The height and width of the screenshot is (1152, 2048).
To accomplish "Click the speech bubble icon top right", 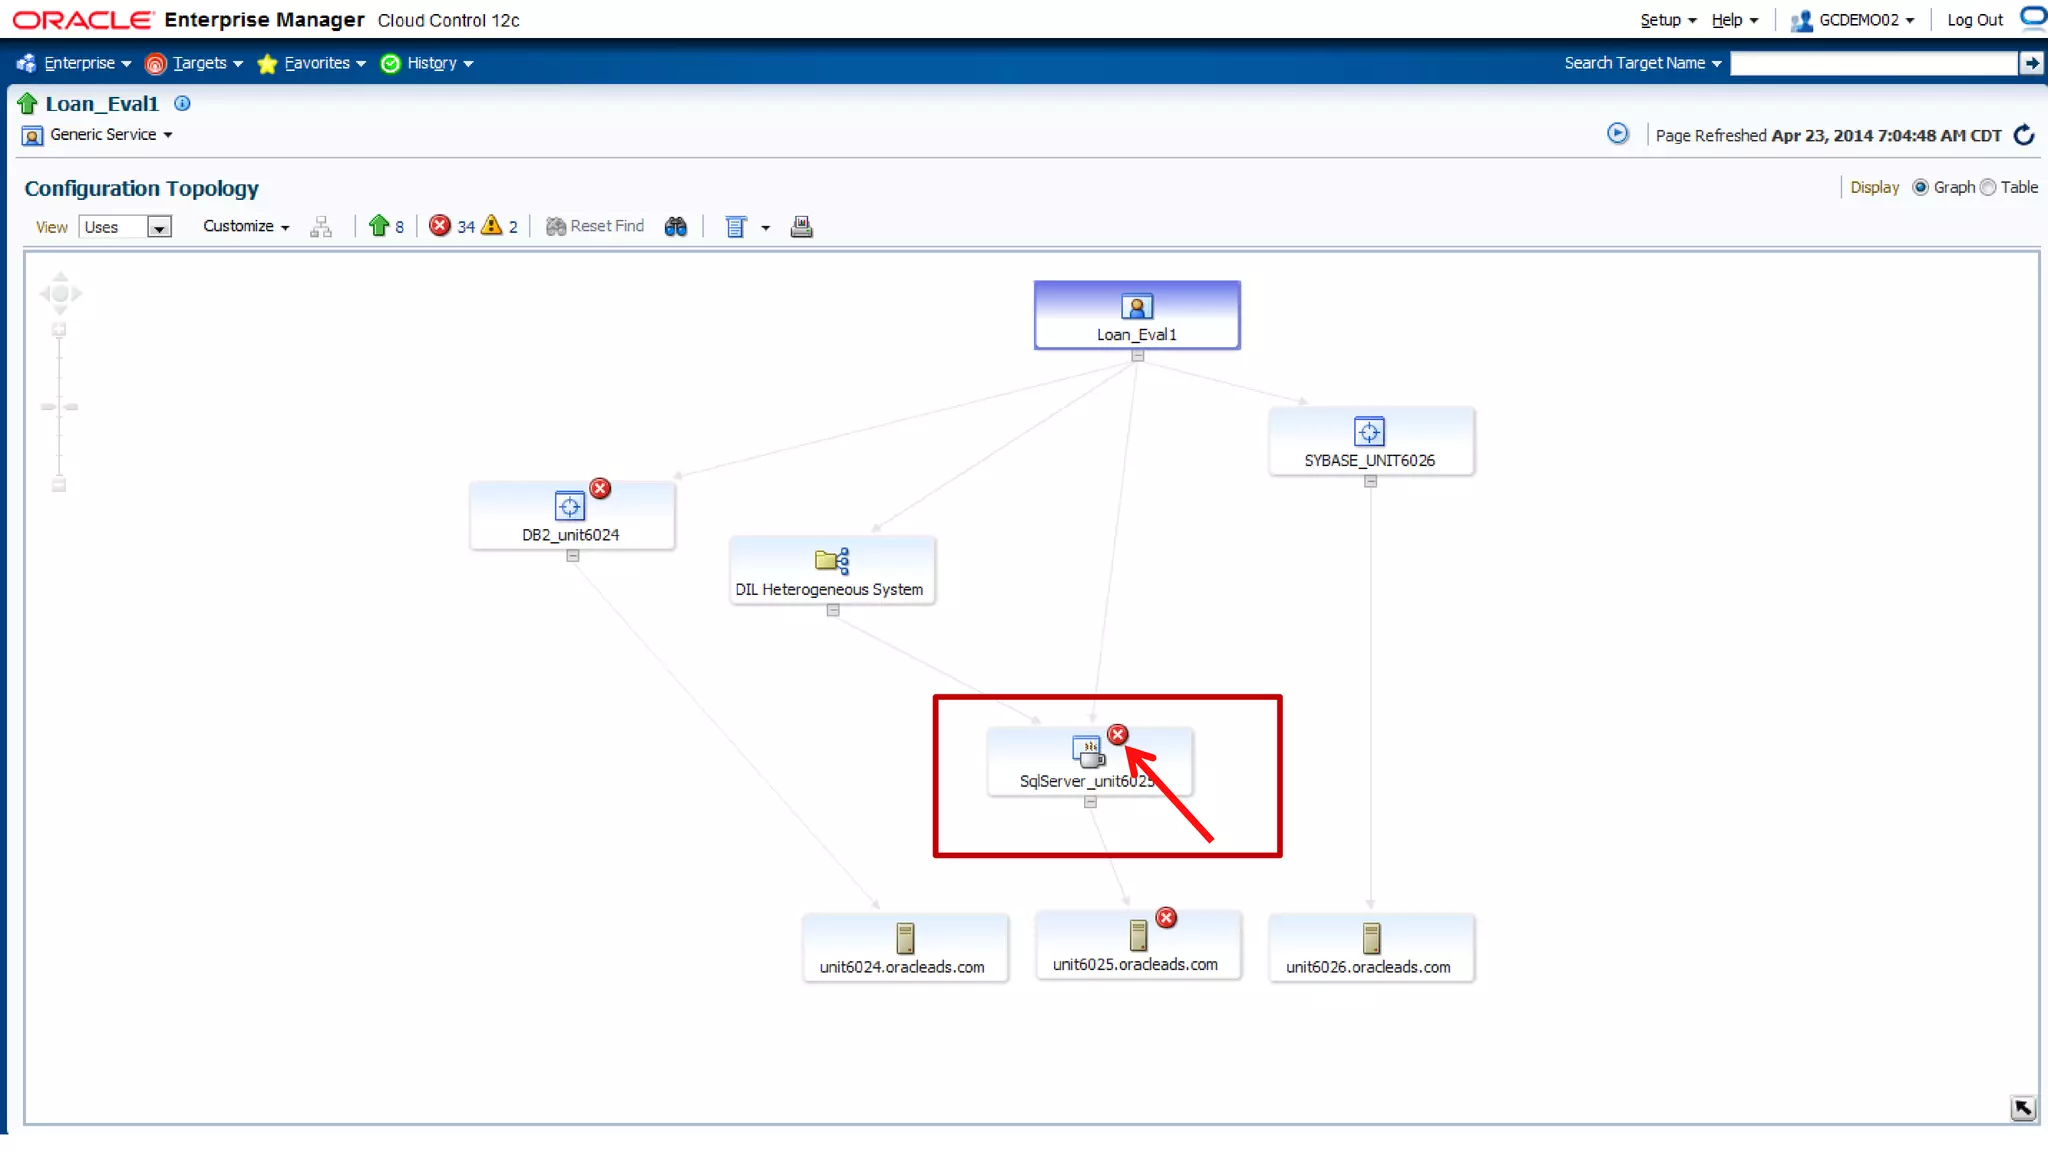I will (x=2034, y=18).
